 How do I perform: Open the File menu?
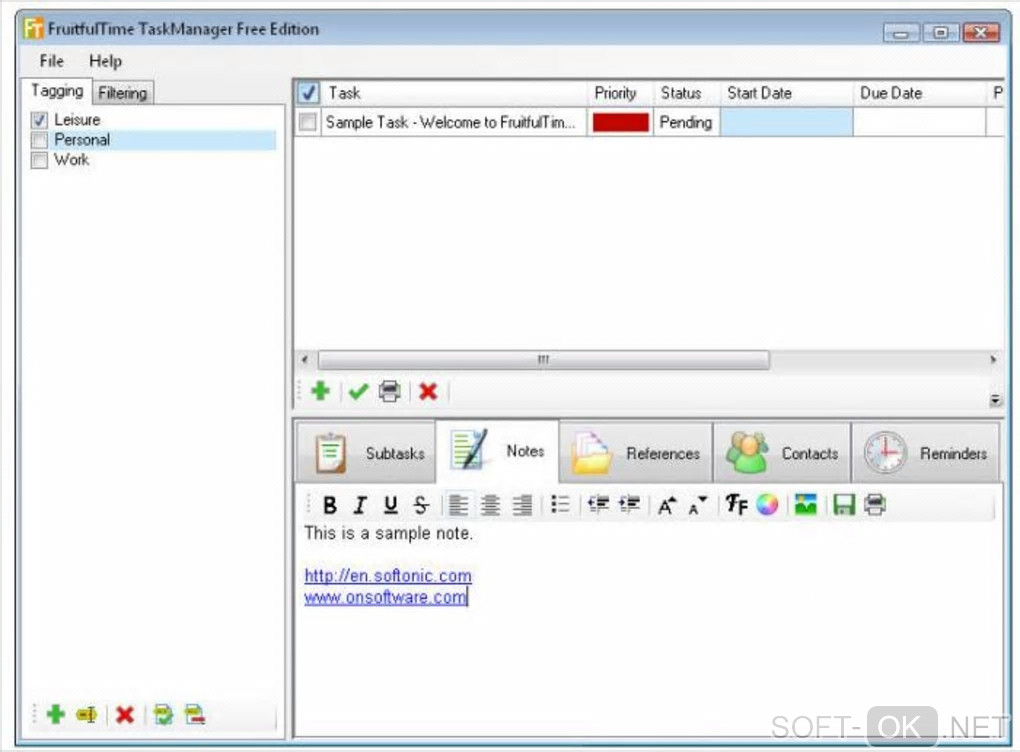point(51,61)
